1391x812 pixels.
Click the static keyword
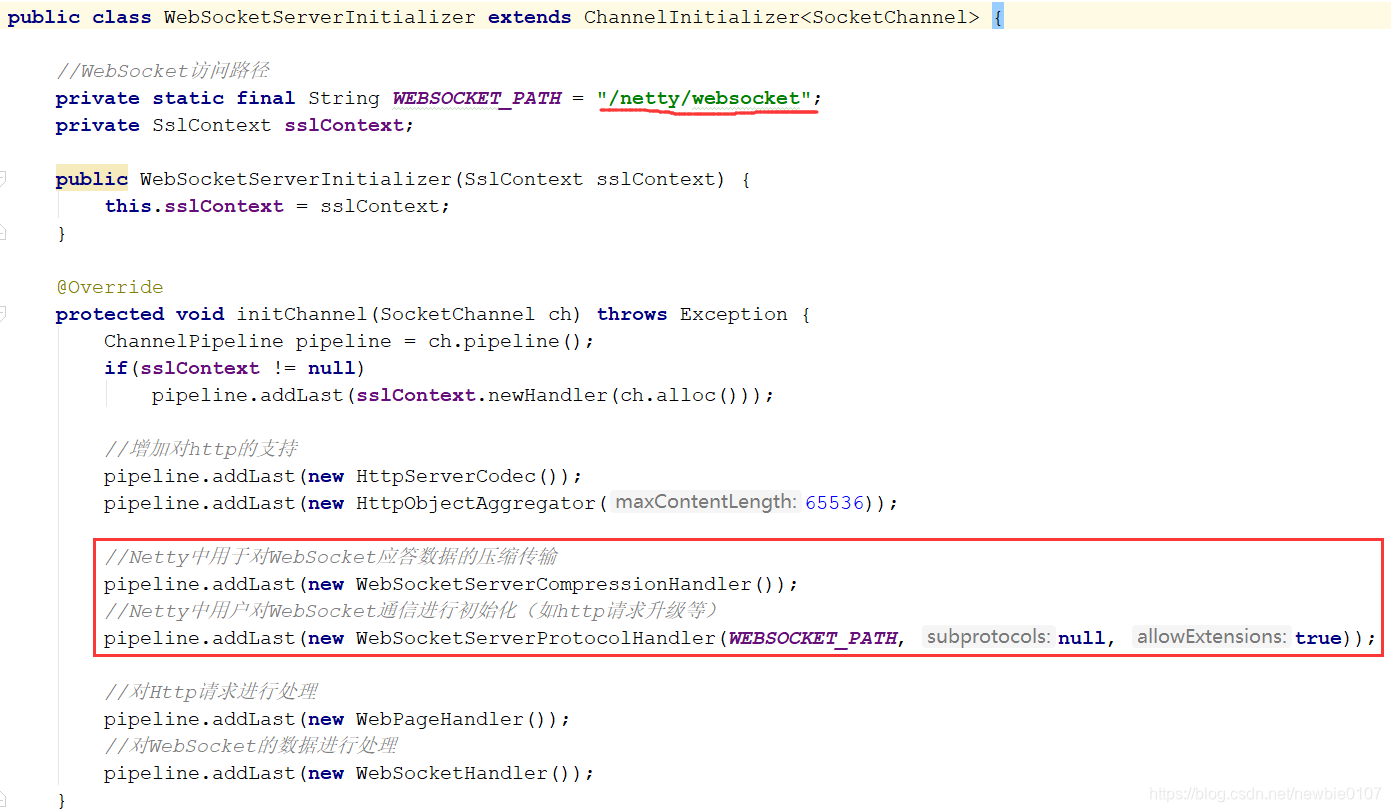pyautogui.click(x=188, y=98)
